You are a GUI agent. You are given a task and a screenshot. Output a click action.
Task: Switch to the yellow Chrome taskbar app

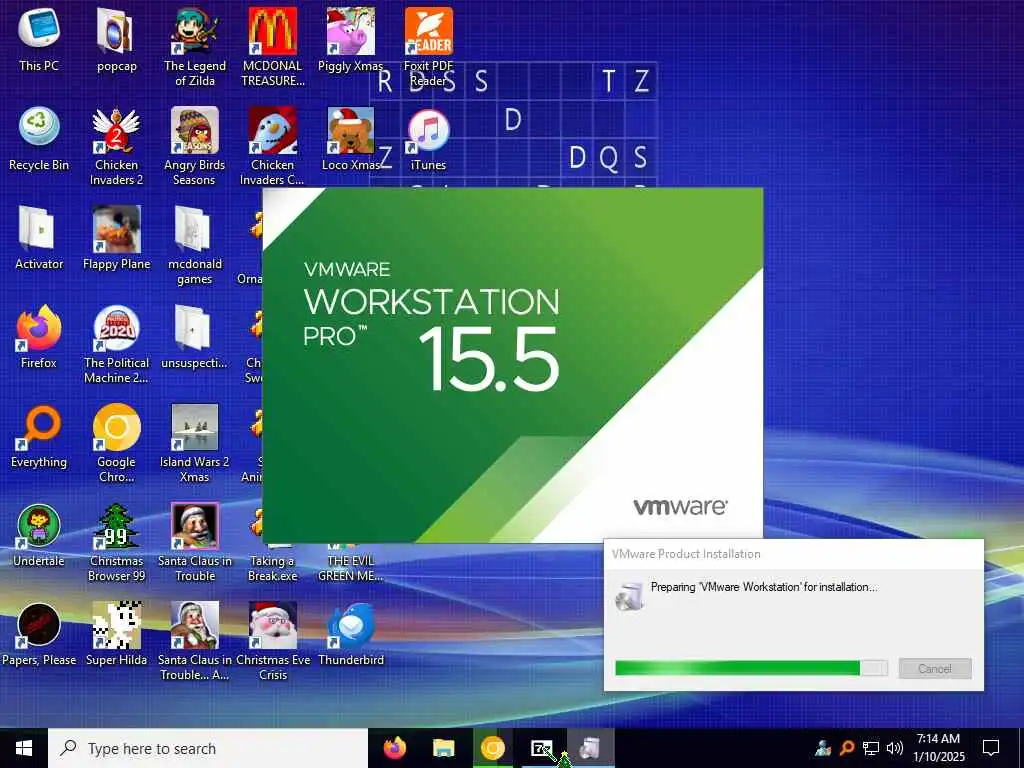click(x=492, y=748)
